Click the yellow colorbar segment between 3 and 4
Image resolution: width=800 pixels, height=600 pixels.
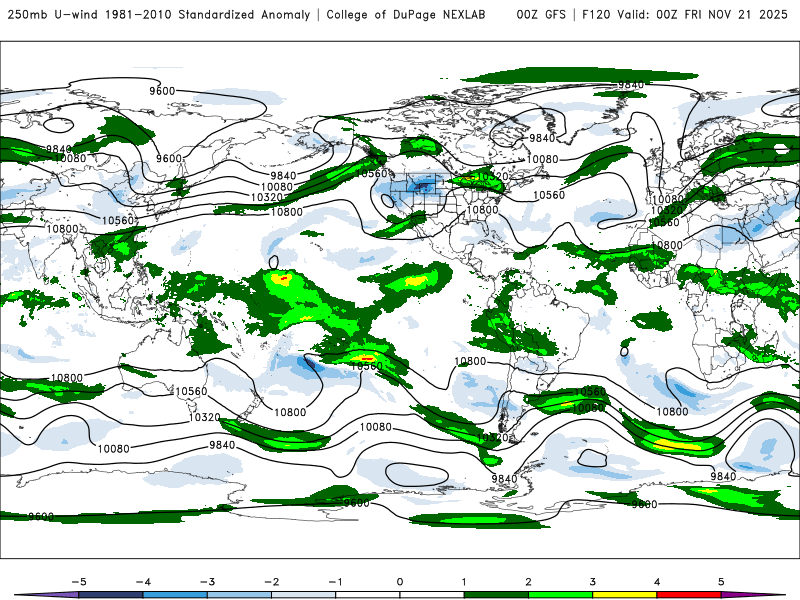tap(625, 595)
